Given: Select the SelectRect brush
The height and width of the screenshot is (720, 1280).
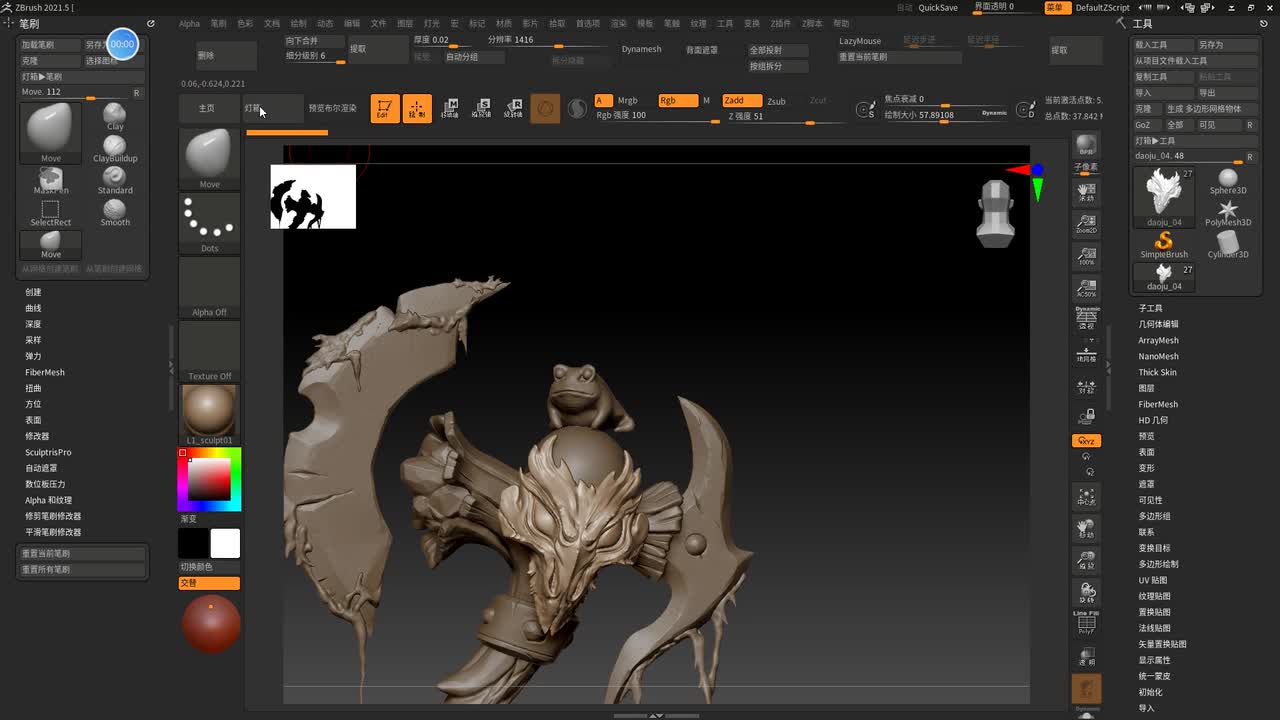Looking at the screenshot, I should coord(51,212).
